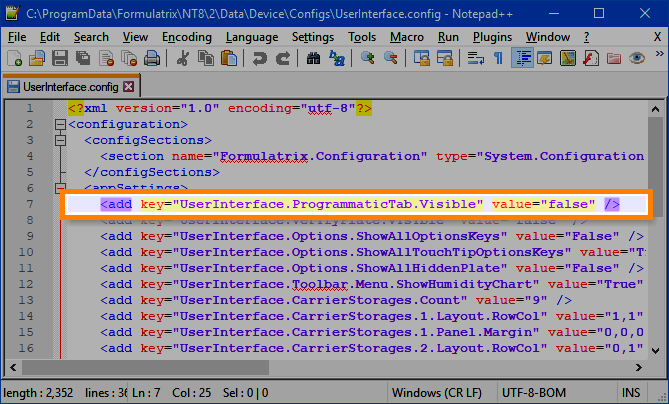Open the existing file folder icon
Viewport: 669px width, 404px height.
36,59
